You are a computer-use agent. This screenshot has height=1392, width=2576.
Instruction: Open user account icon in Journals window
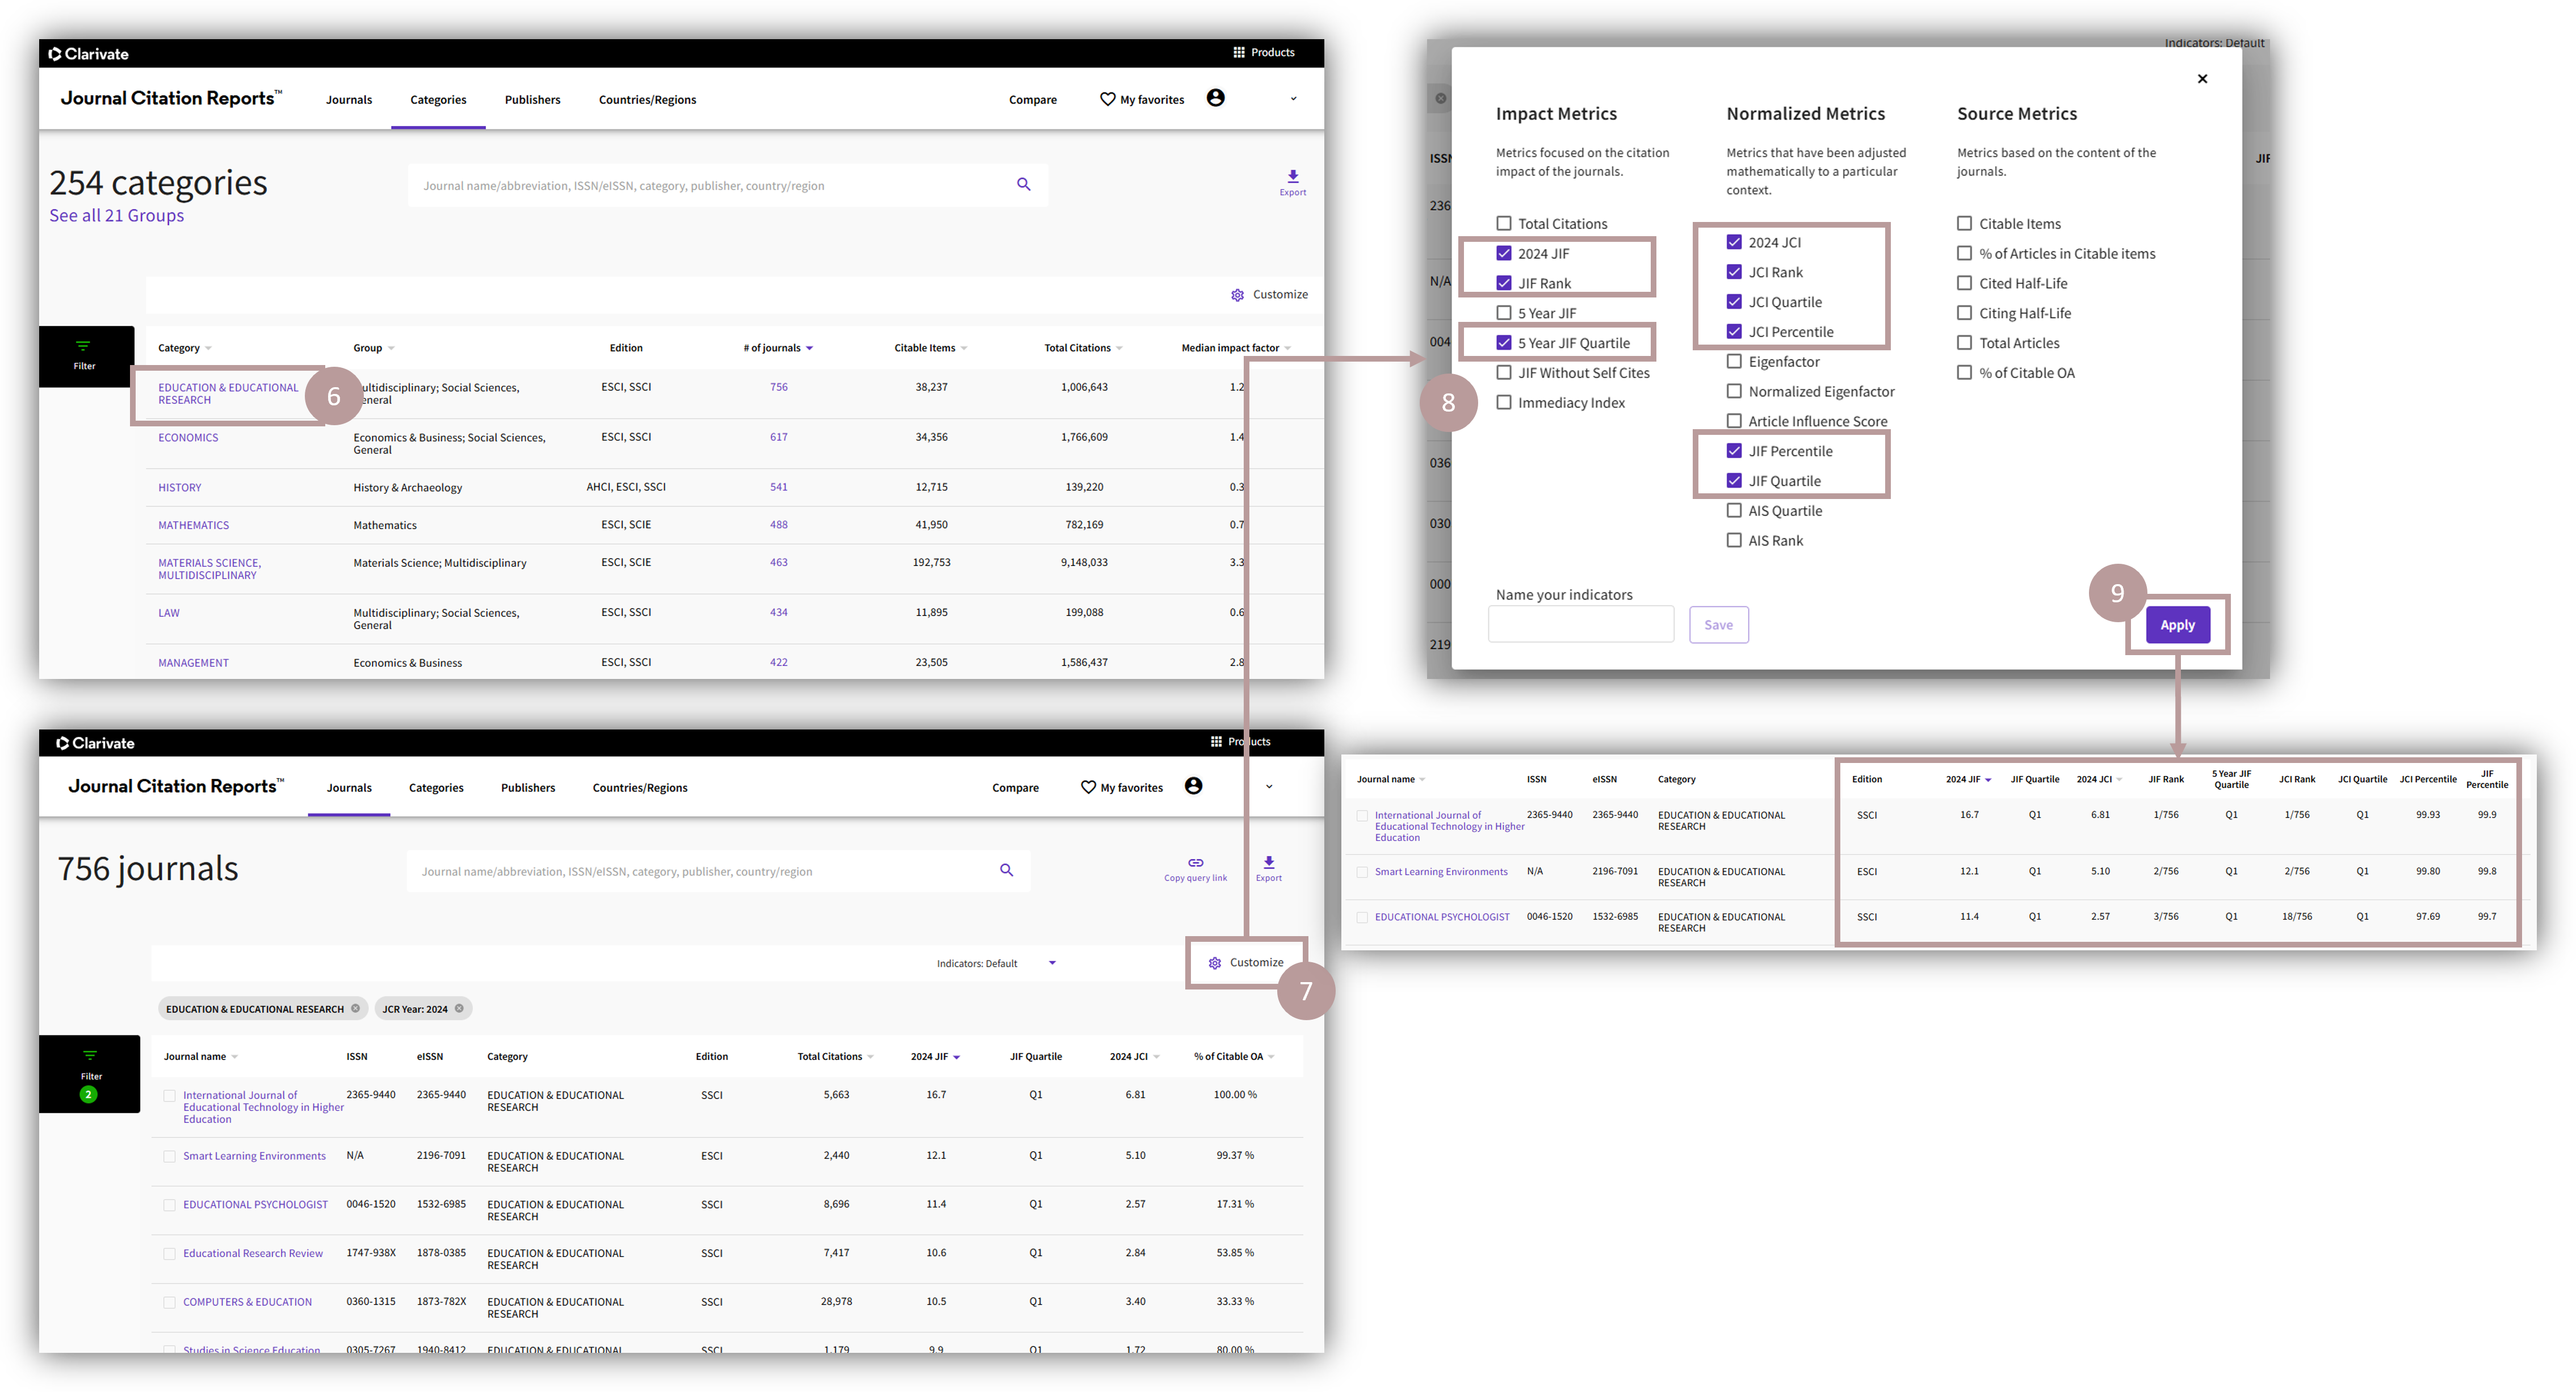point(1193,786)
